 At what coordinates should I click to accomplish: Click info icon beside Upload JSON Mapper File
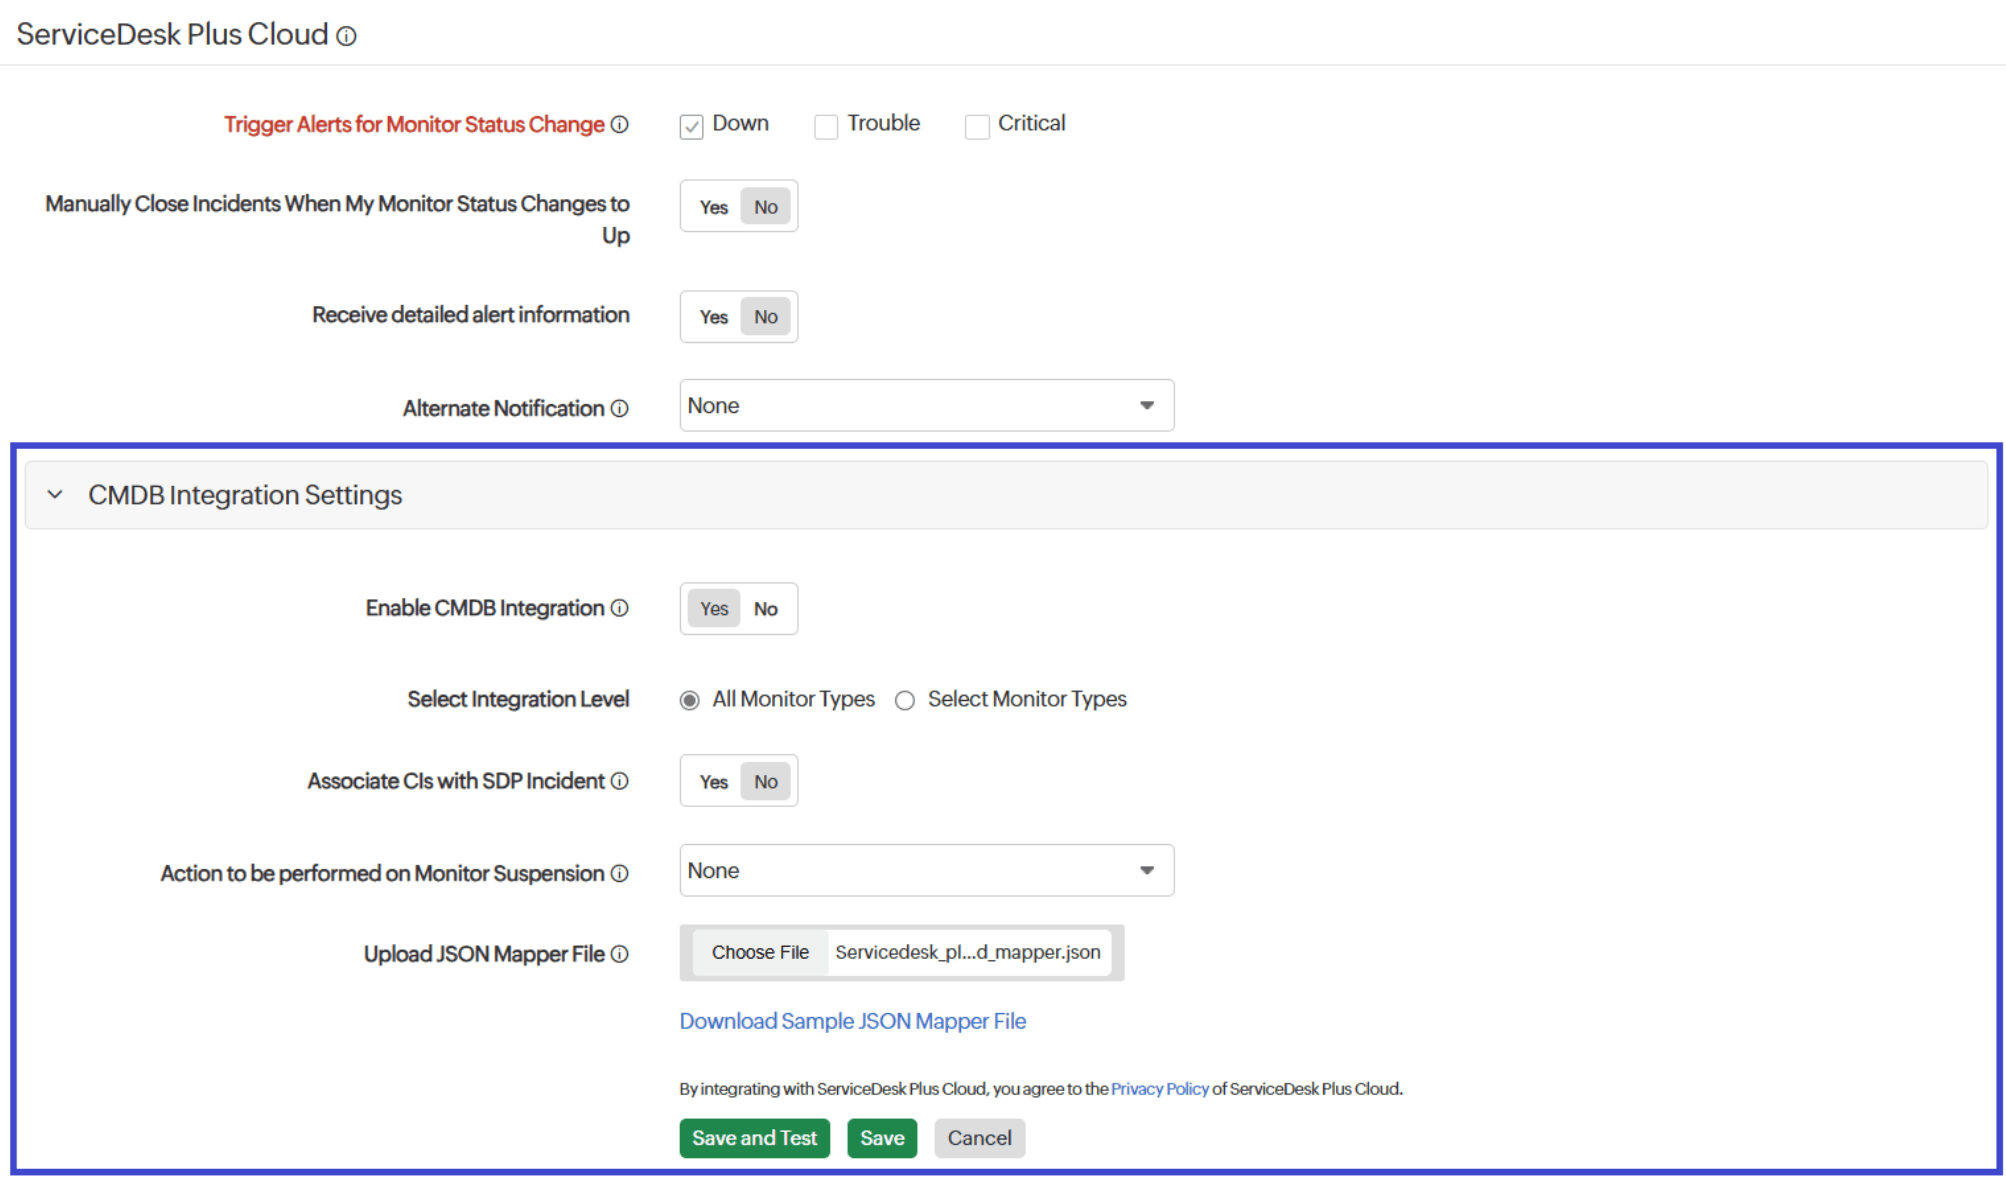tap(620, 954)
